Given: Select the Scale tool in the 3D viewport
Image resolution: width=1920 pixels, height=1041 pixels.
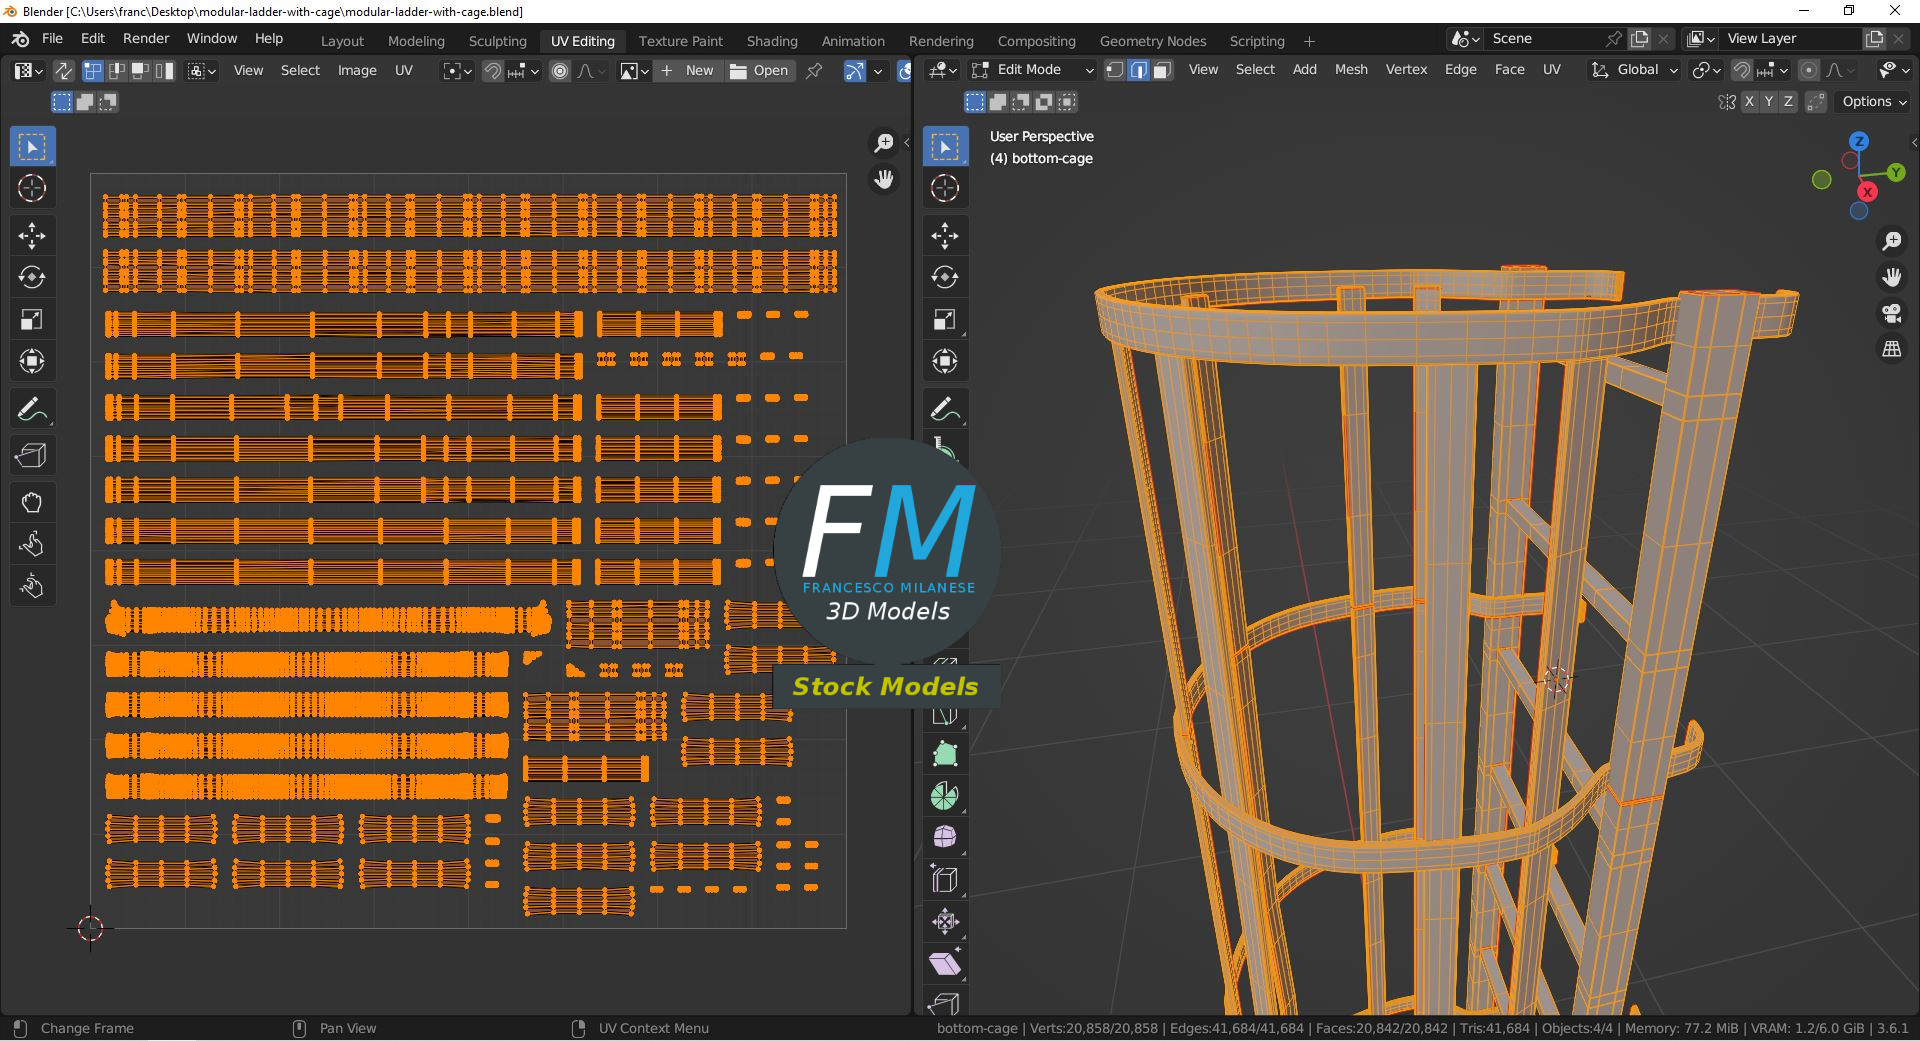Looking at the screenshot, I should [945, 320].
